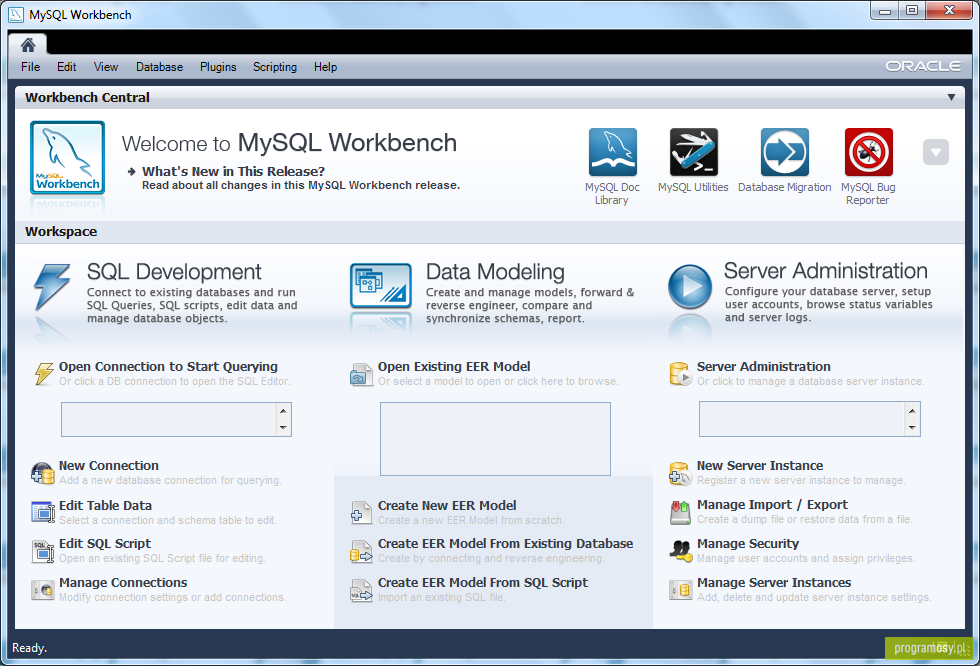Image resolution: width=980 pixels, height=666 pixels.
Task: Maximize the MySQL Workbench window
Action: pos(912,11)
